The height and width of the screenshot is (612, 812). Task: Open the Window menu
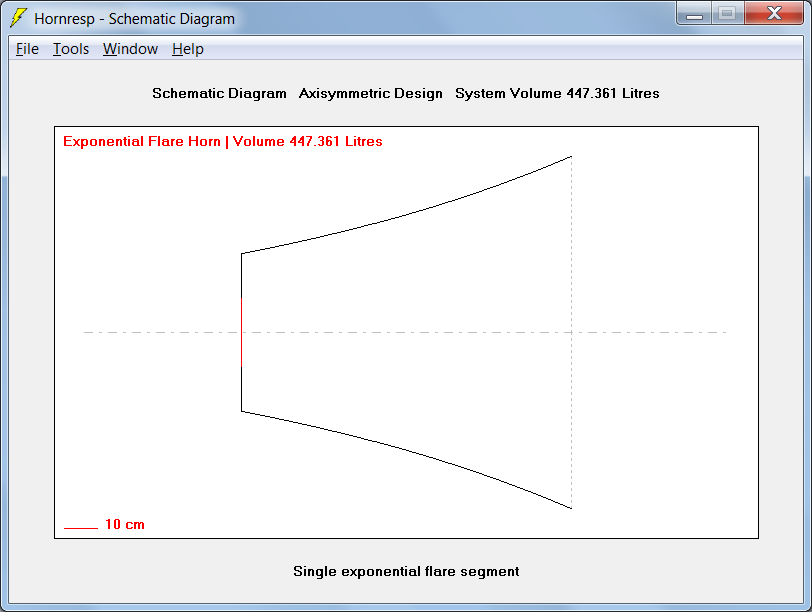point(130,49)
